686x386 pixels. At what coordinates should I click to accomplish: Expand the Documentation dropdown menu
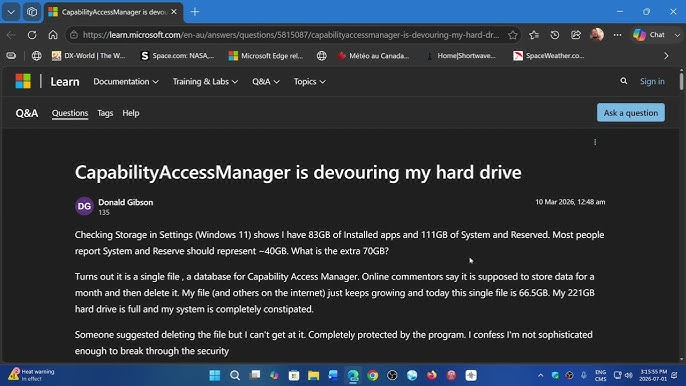pos(126,81)
